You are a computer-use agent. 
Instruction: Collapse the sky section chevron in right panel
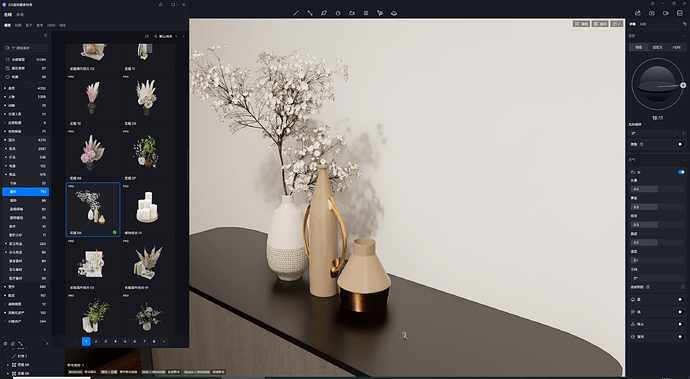(684, 36)
